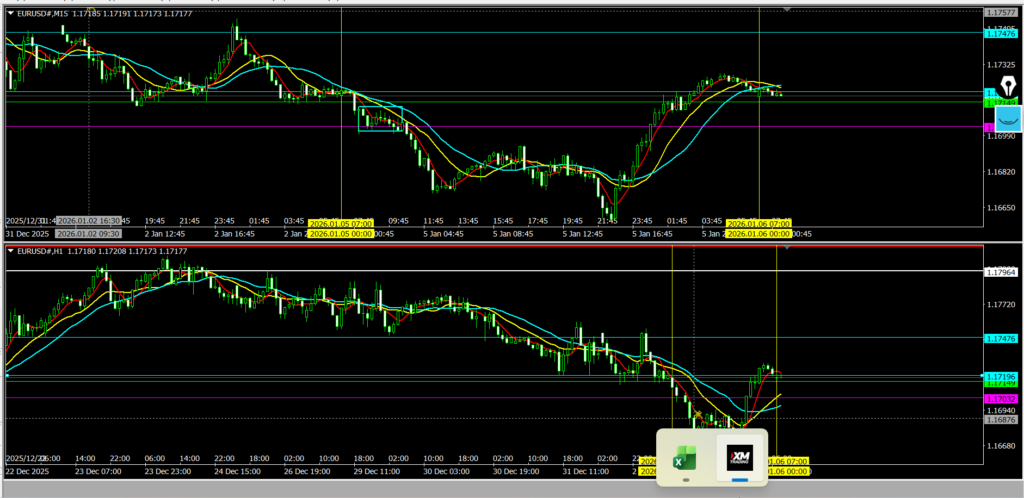Select yellow 2026.01.05 07:00 date marker on M15
This screenshot has width=1024, height=498.
(x=340, y=223)
